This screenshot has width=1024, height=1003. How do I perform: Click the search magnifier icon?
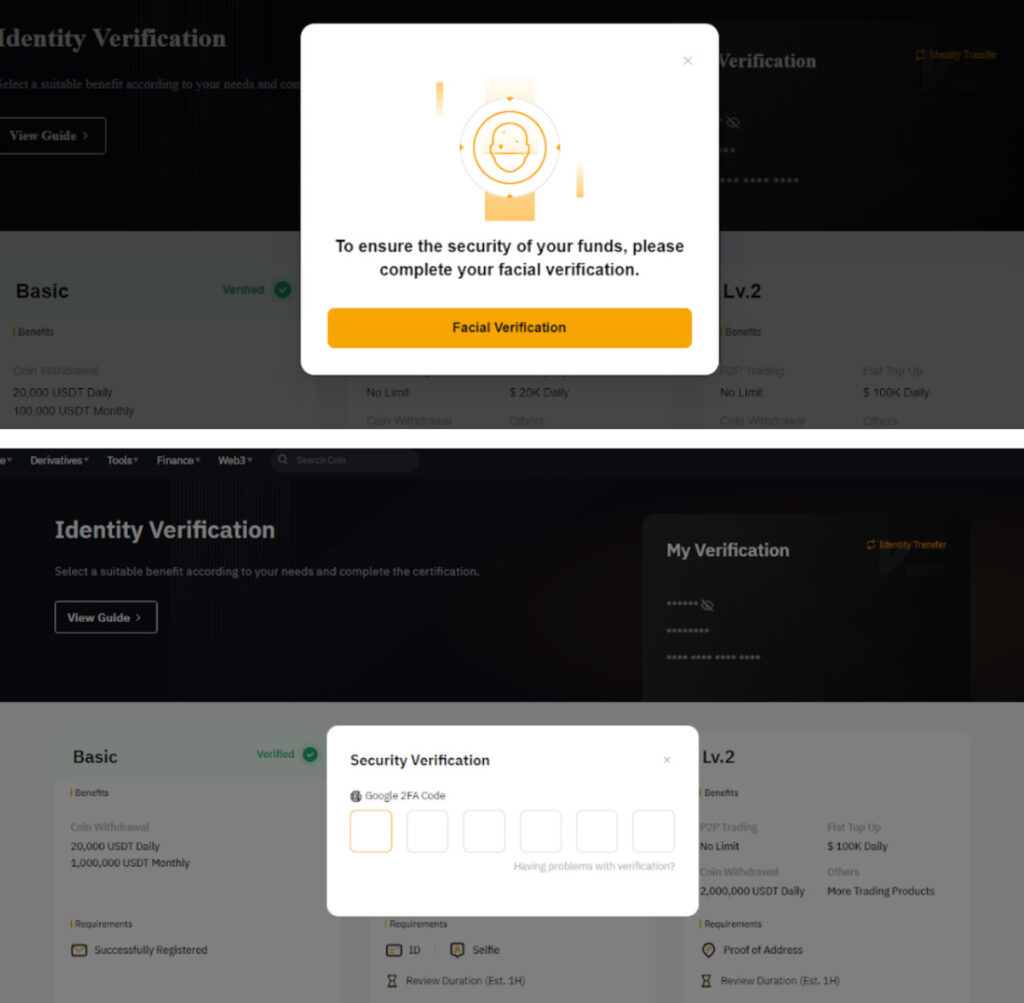coord(283,460)
